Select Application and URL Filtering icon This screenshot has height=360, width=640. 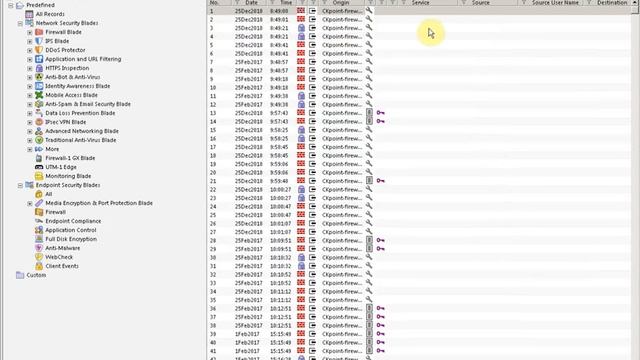(39, 59)
